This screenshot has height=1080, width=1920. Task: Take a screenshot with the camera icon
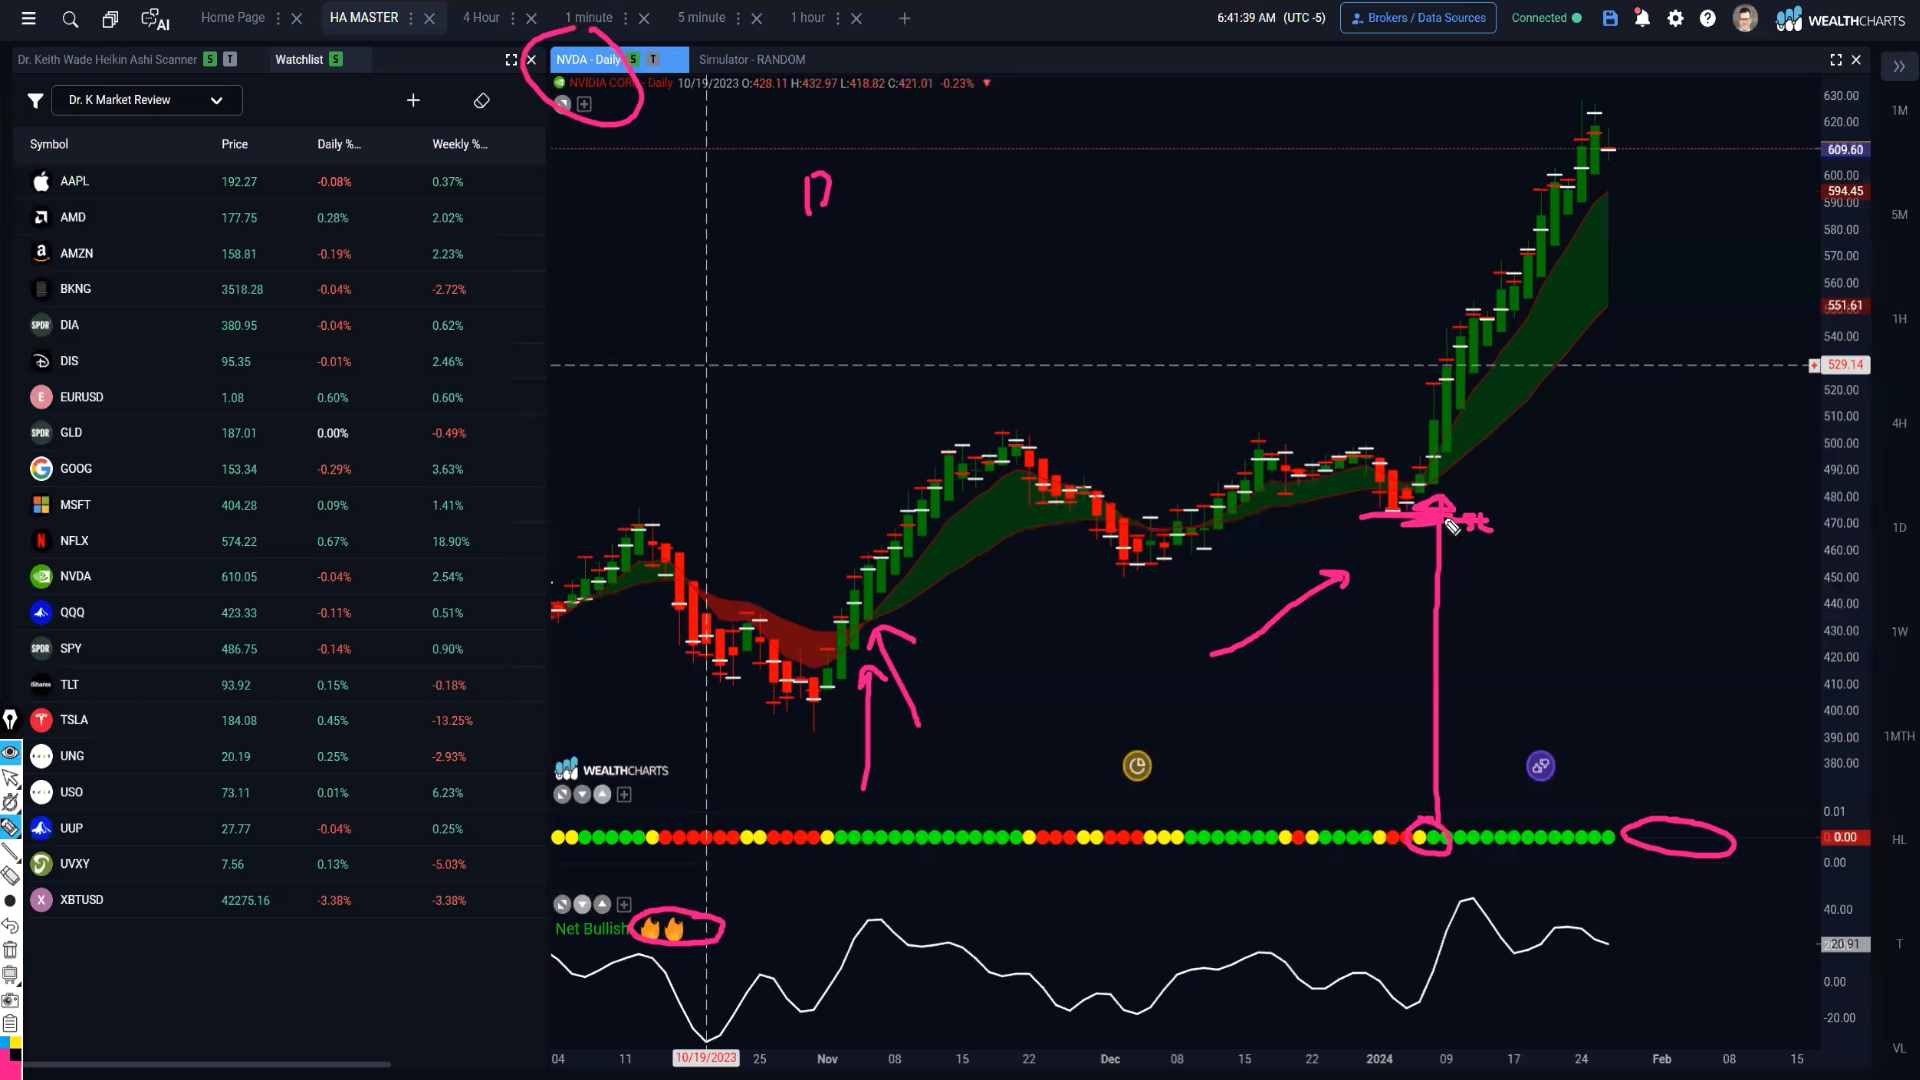coord(10,1000)
